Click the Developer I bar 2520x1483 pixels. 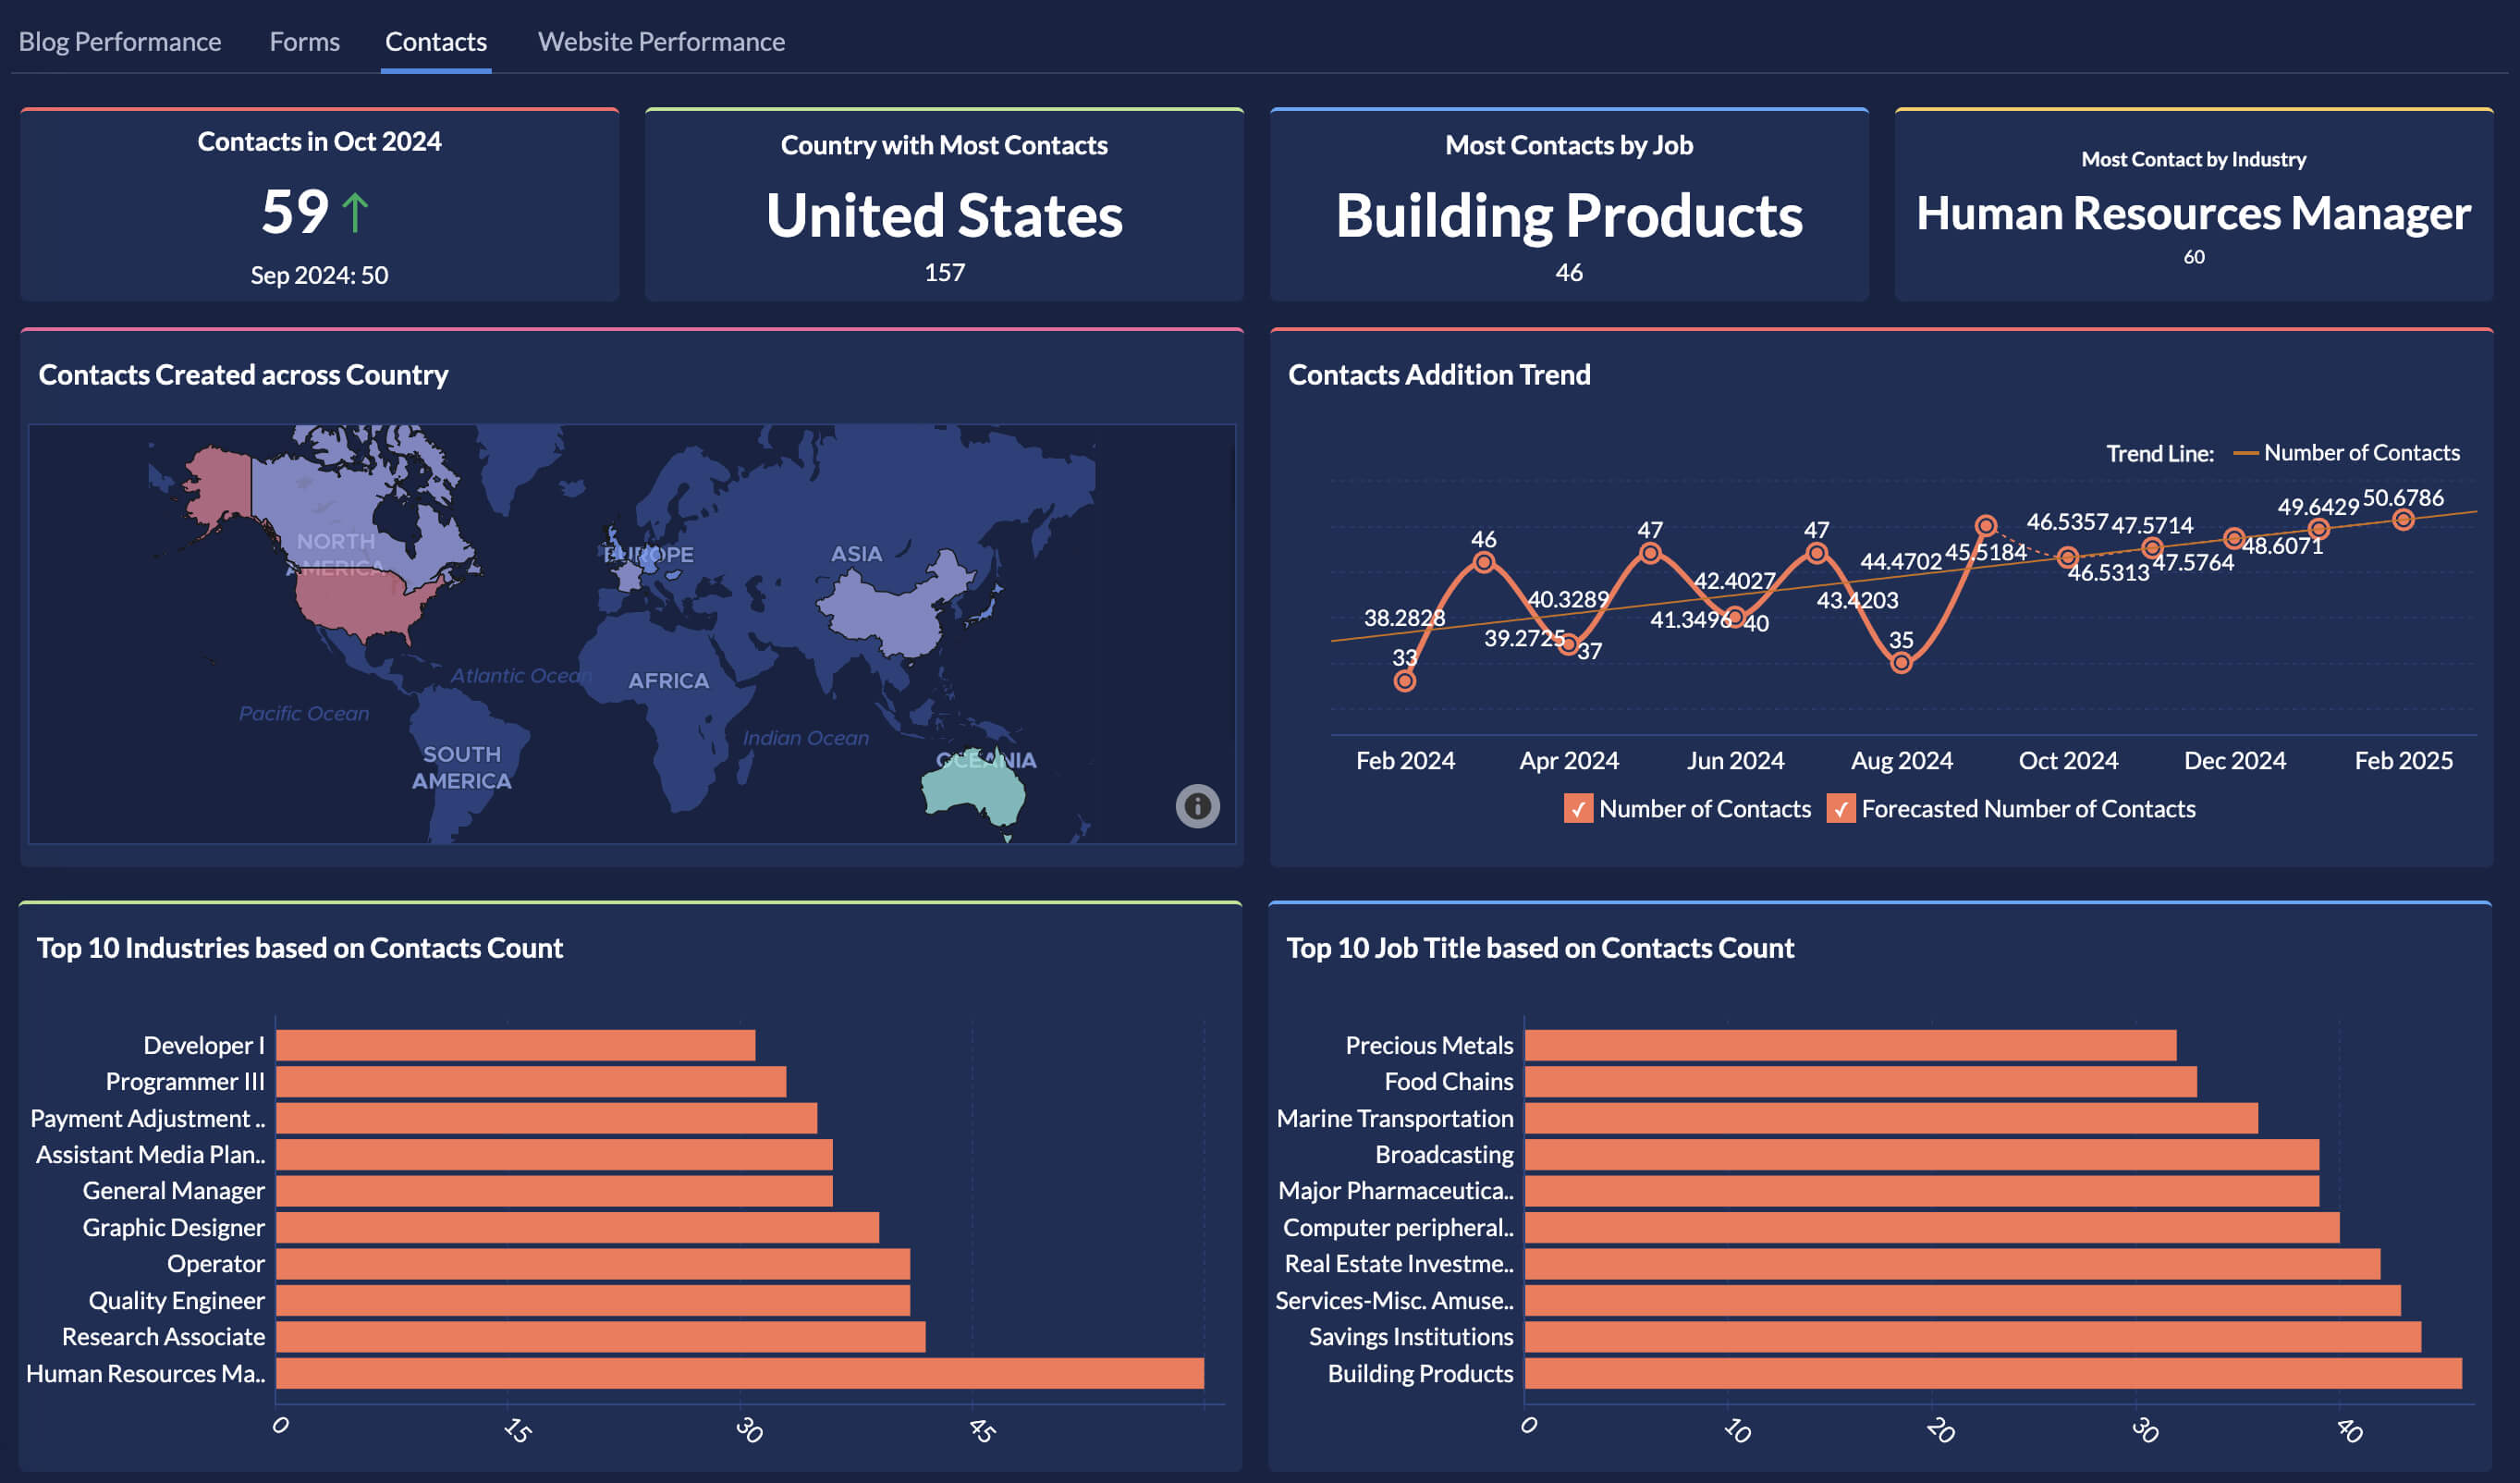point(515,1045)
